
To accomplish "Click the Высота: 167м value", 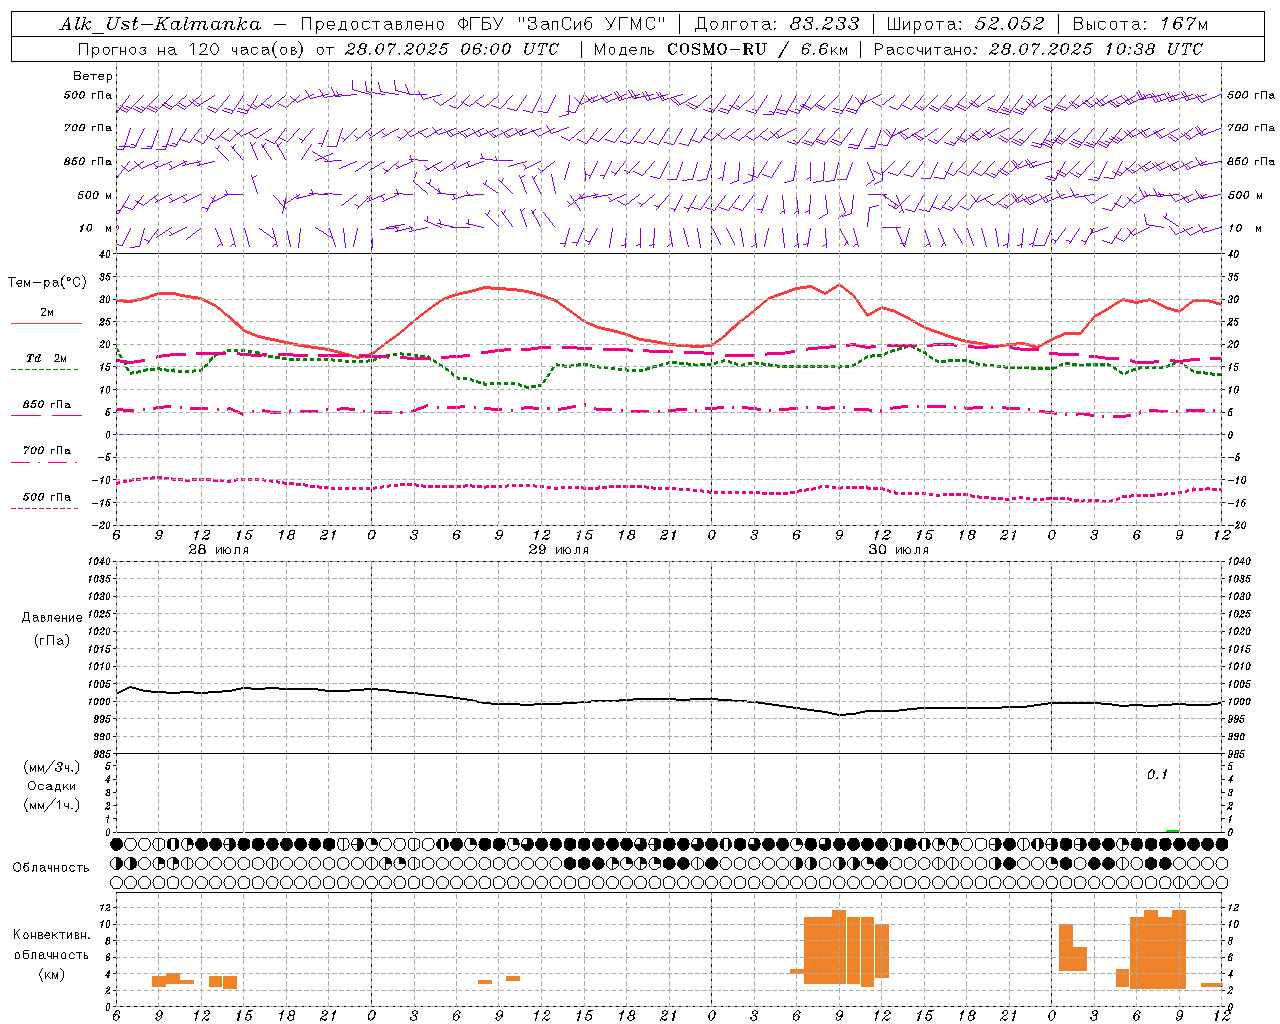I will click(x=1140, y=24).
